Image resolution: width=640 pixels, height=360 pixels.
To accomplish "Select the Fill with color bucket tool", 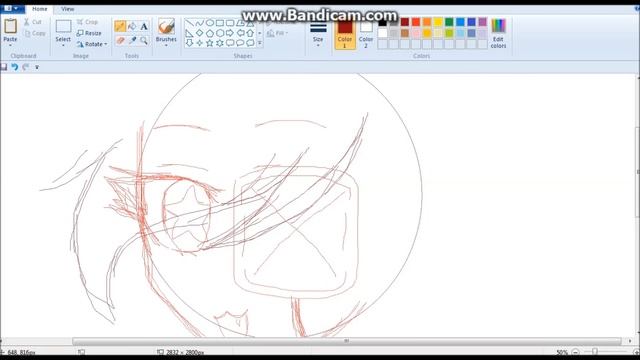I will [x=132, y=27].
